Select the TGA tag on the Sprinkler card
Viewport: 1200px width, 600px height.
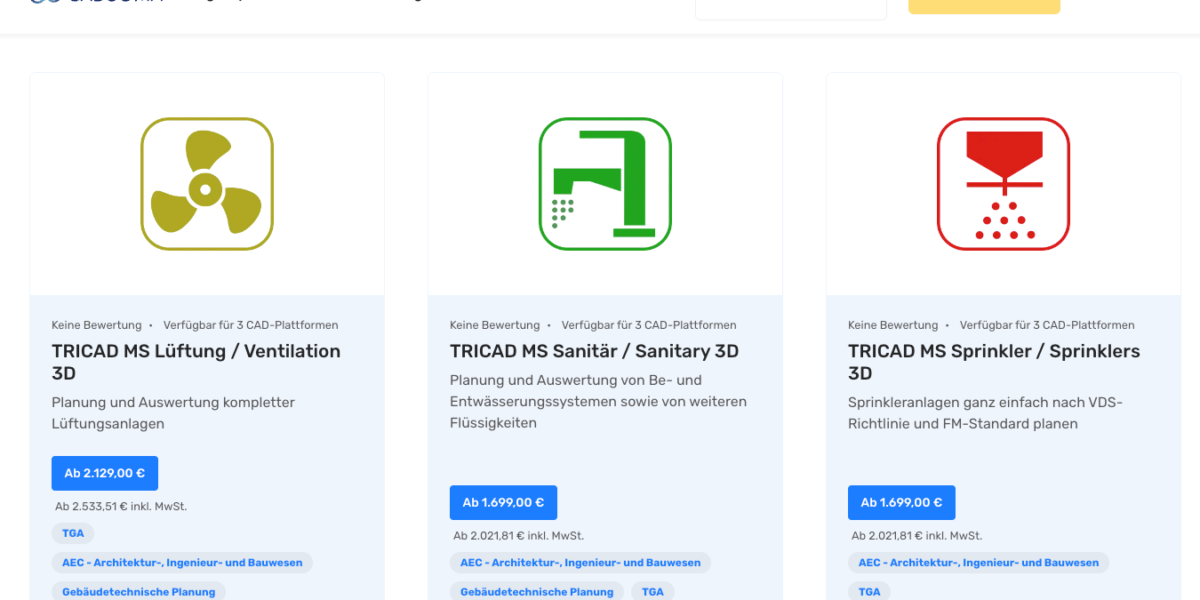[870, 591]
